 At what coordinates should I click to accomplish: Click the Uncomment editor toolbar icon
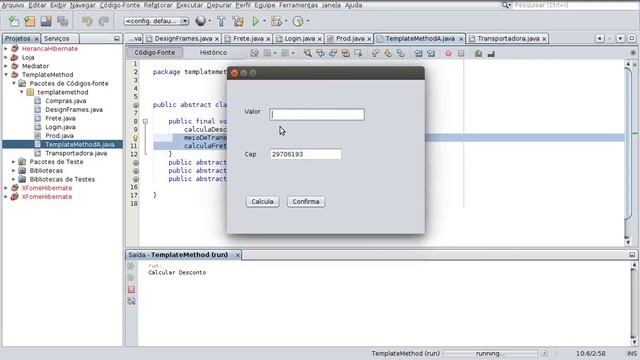[x=491, y=53]
